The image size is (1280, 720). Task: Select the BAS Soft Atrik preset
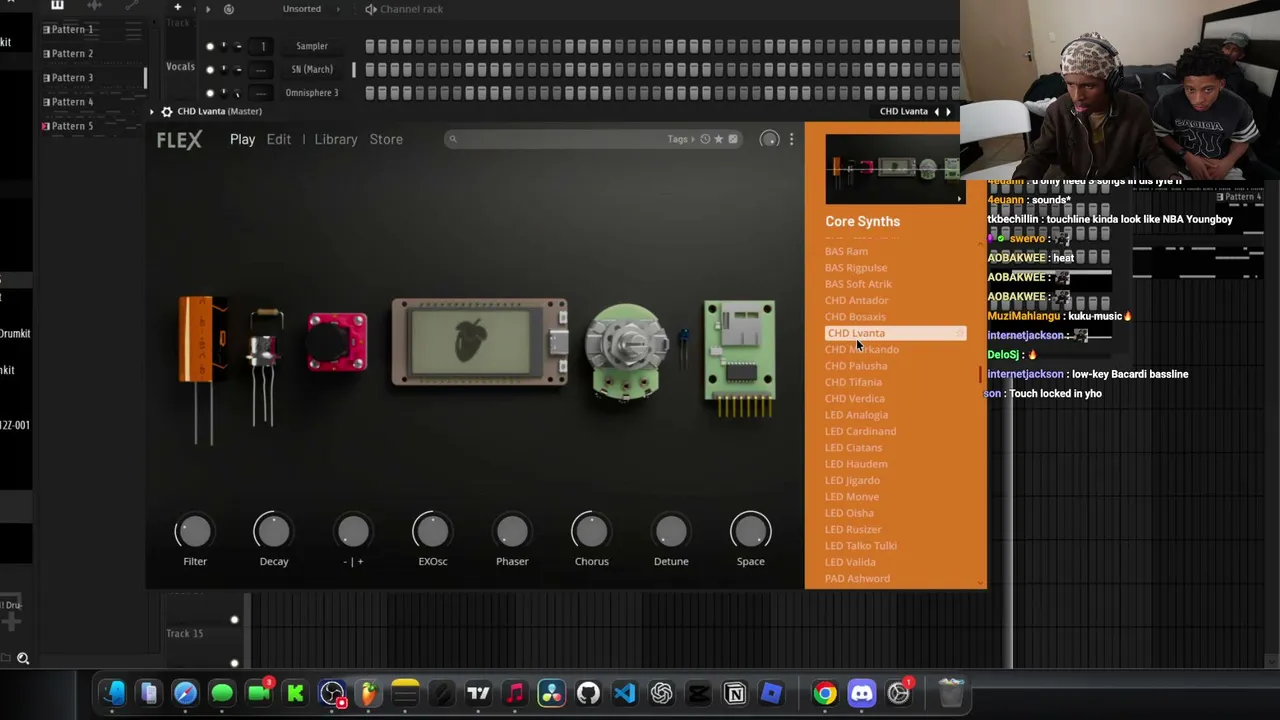(x=858, y=284)
